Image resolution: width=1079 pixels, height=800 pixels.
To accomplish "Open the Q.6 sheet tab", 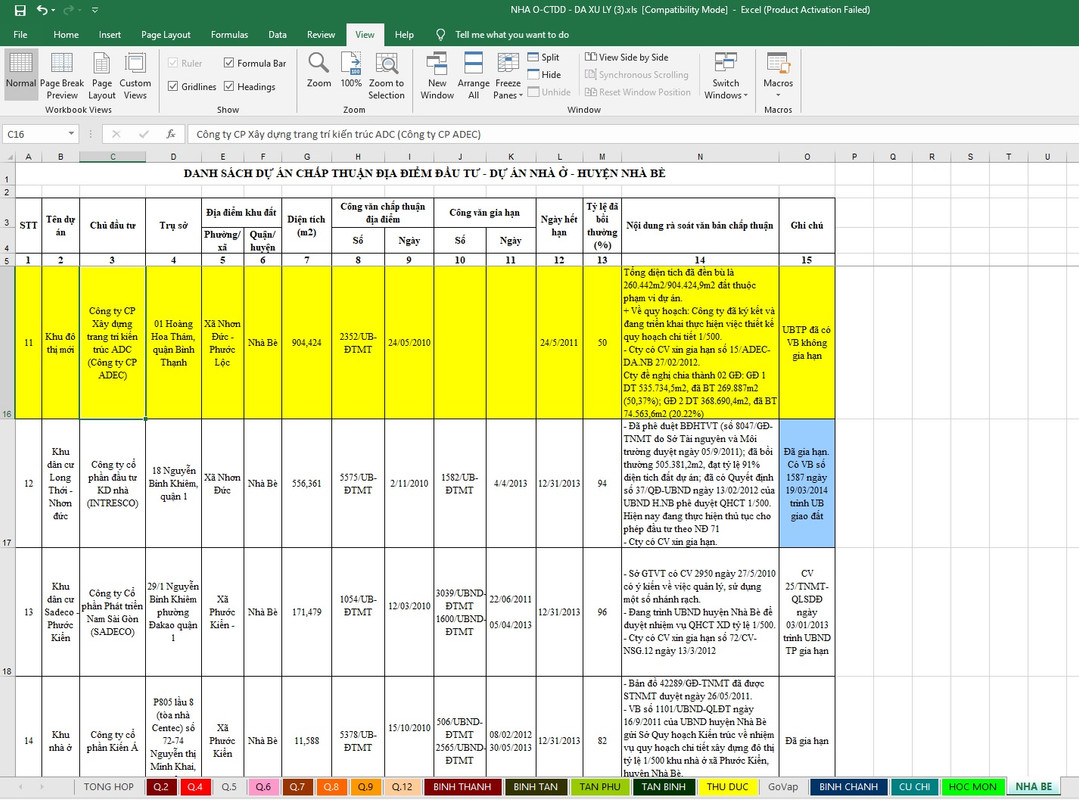I will click(263, 786).
